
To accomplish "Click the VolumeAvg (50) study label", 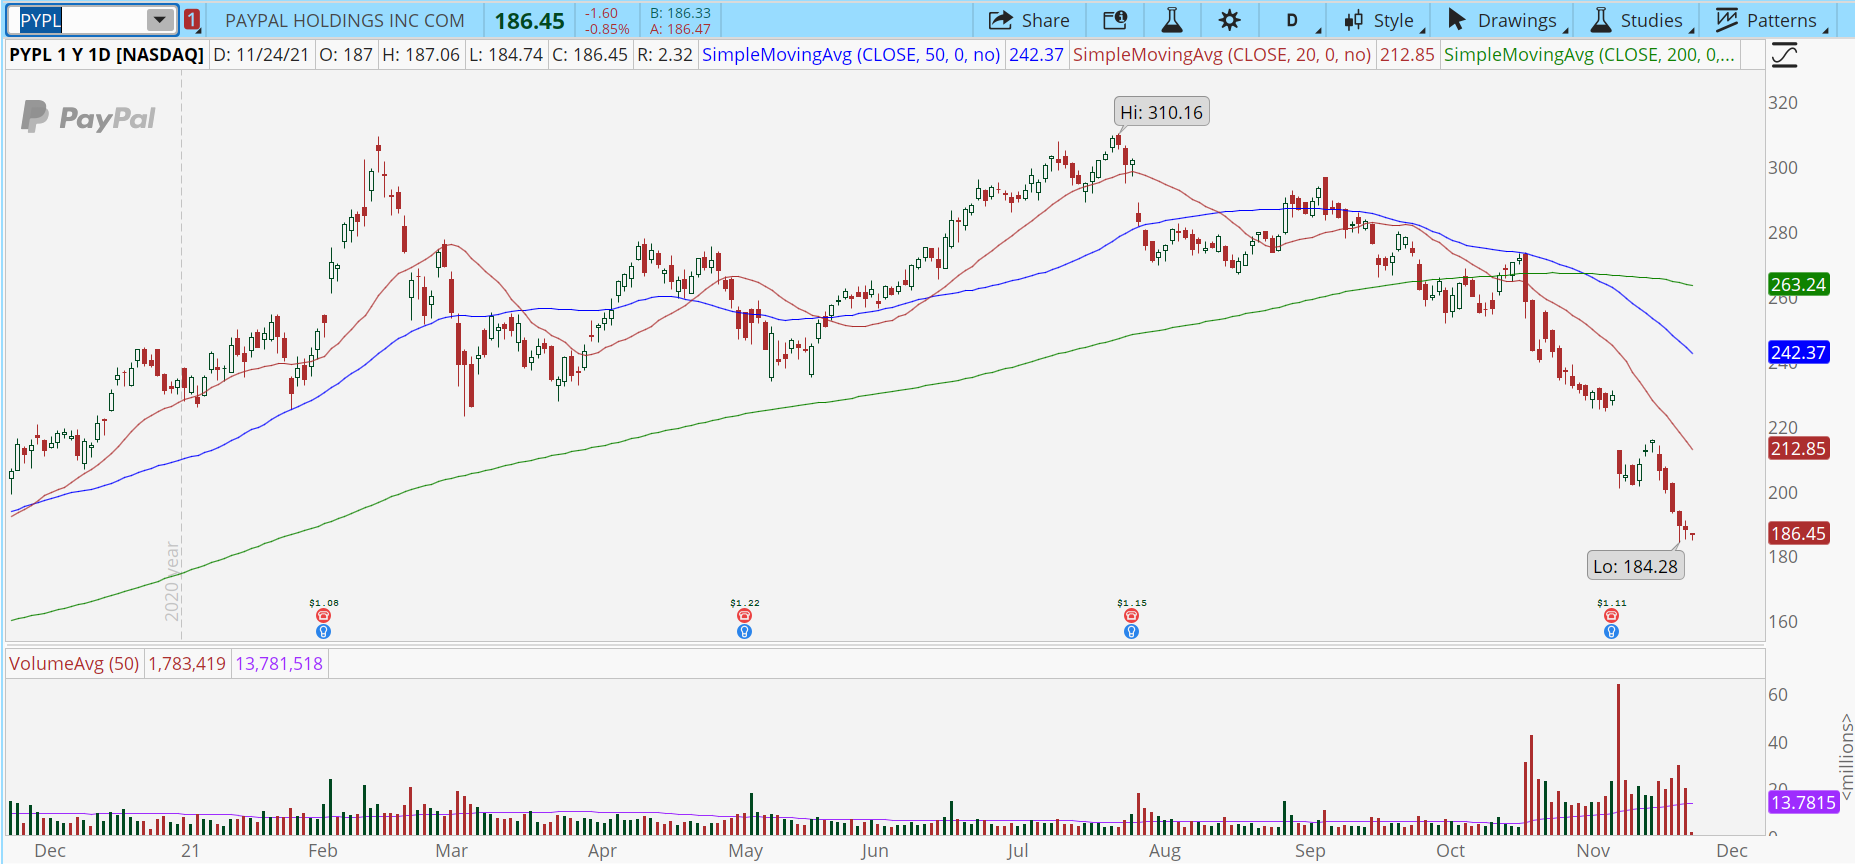I will pyautogui.click(x=74, y=664).
